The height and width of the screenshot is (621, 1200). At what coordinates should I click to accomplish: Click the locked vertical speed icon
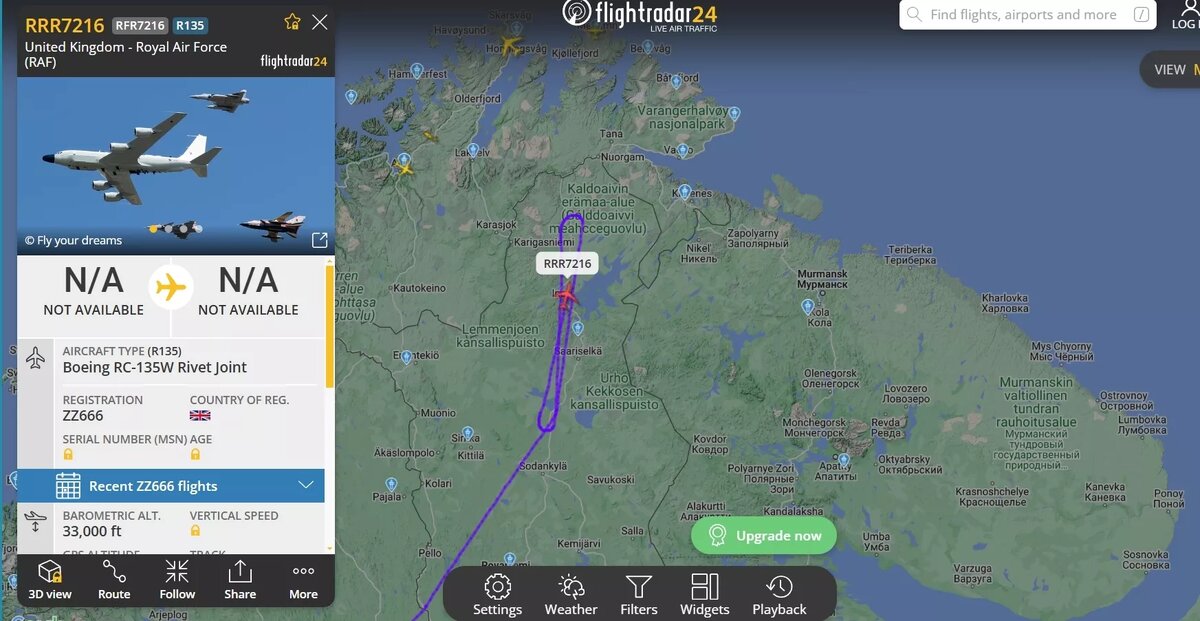195,533
